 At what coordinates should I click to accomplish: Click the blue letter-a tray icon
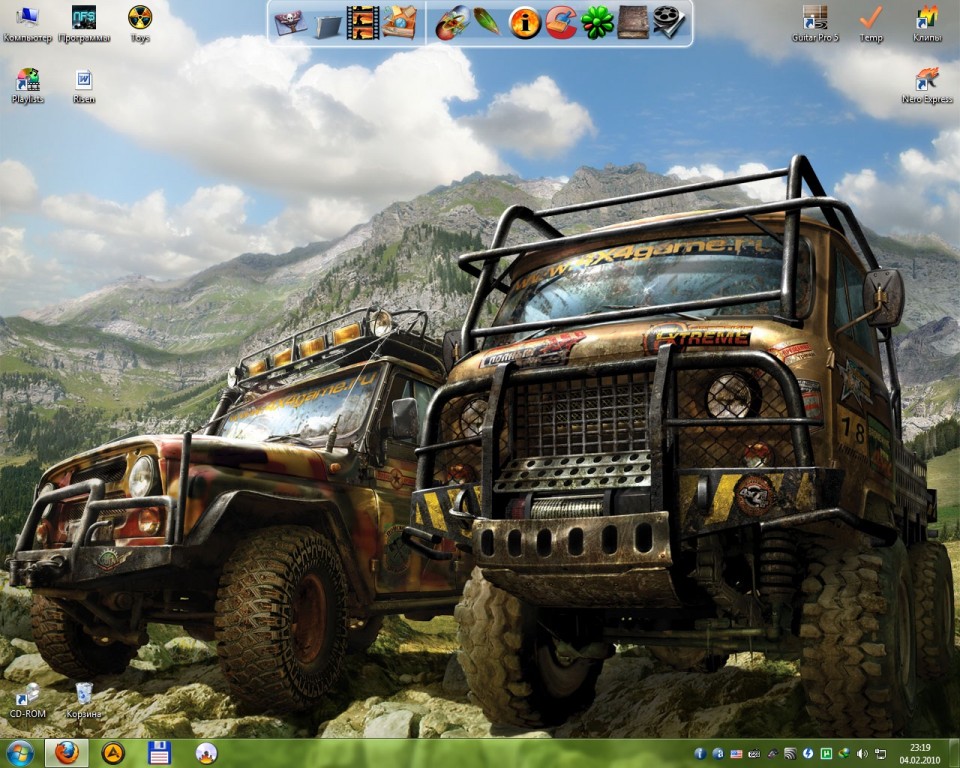coord(718,754)
